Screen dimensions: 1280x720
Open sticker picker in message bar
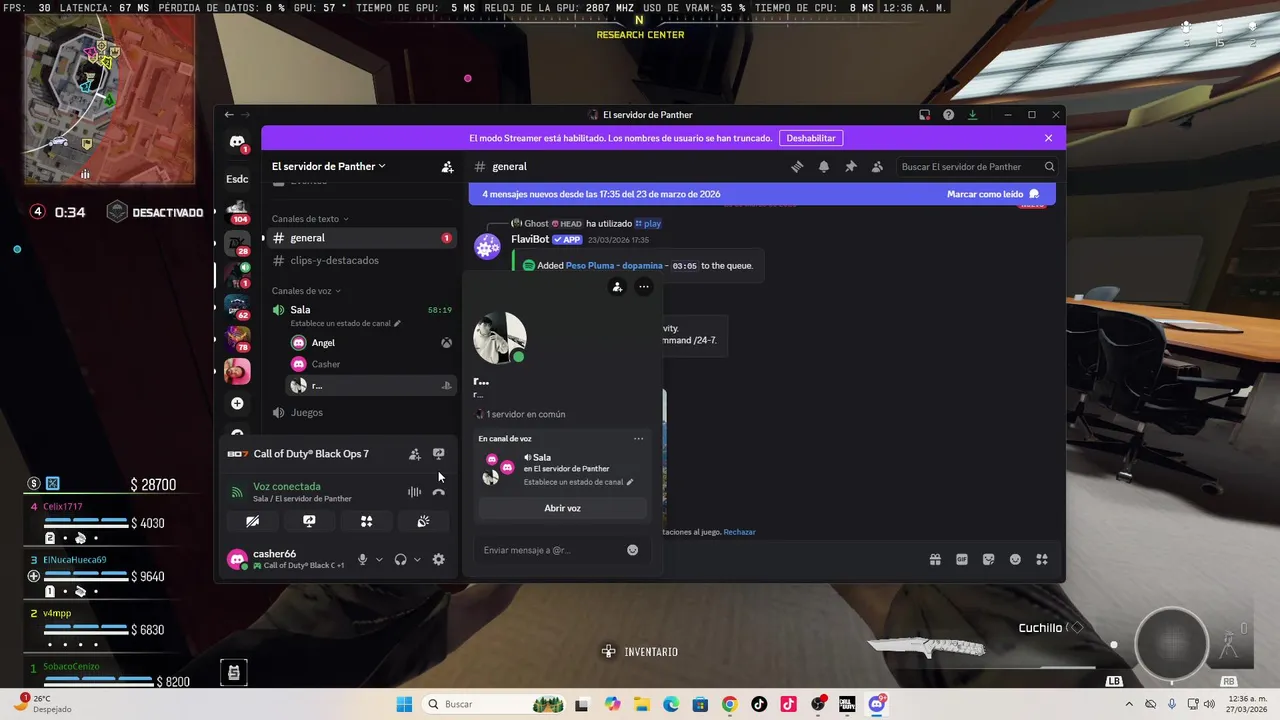(x=988, y=560)
